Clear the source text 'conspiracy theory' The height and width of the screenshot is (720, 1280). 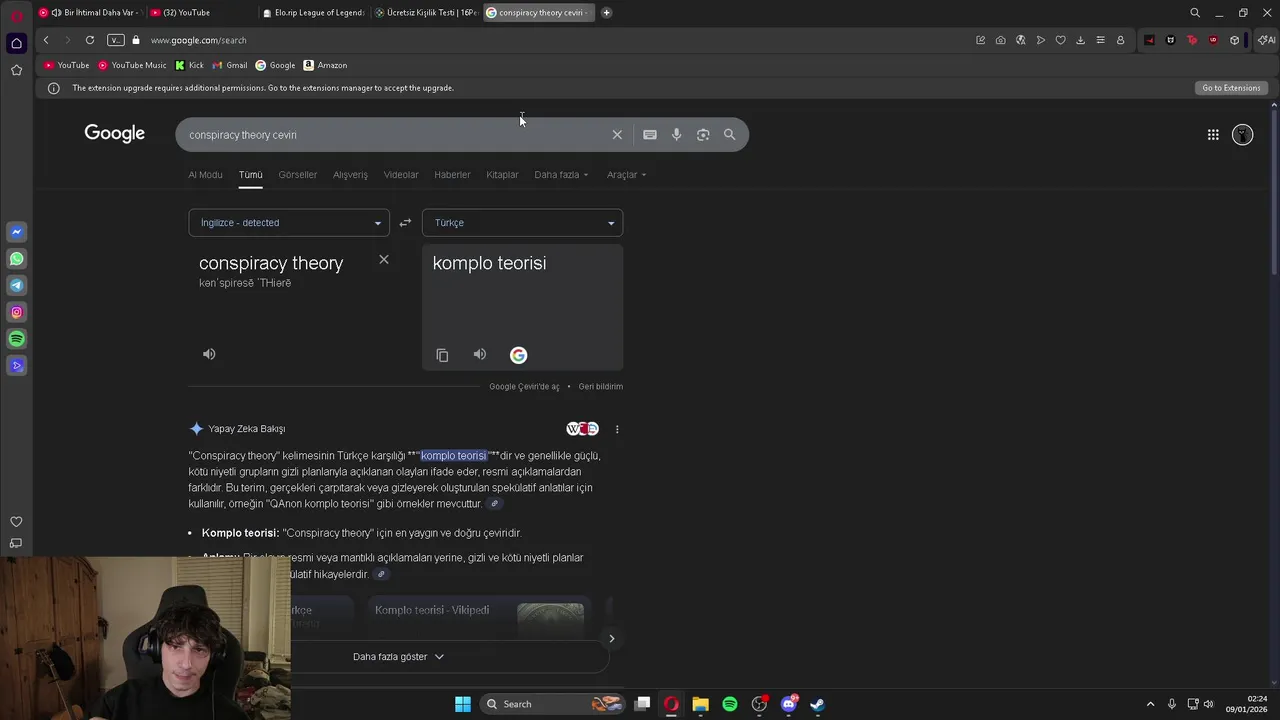click(x=384, y=260)
